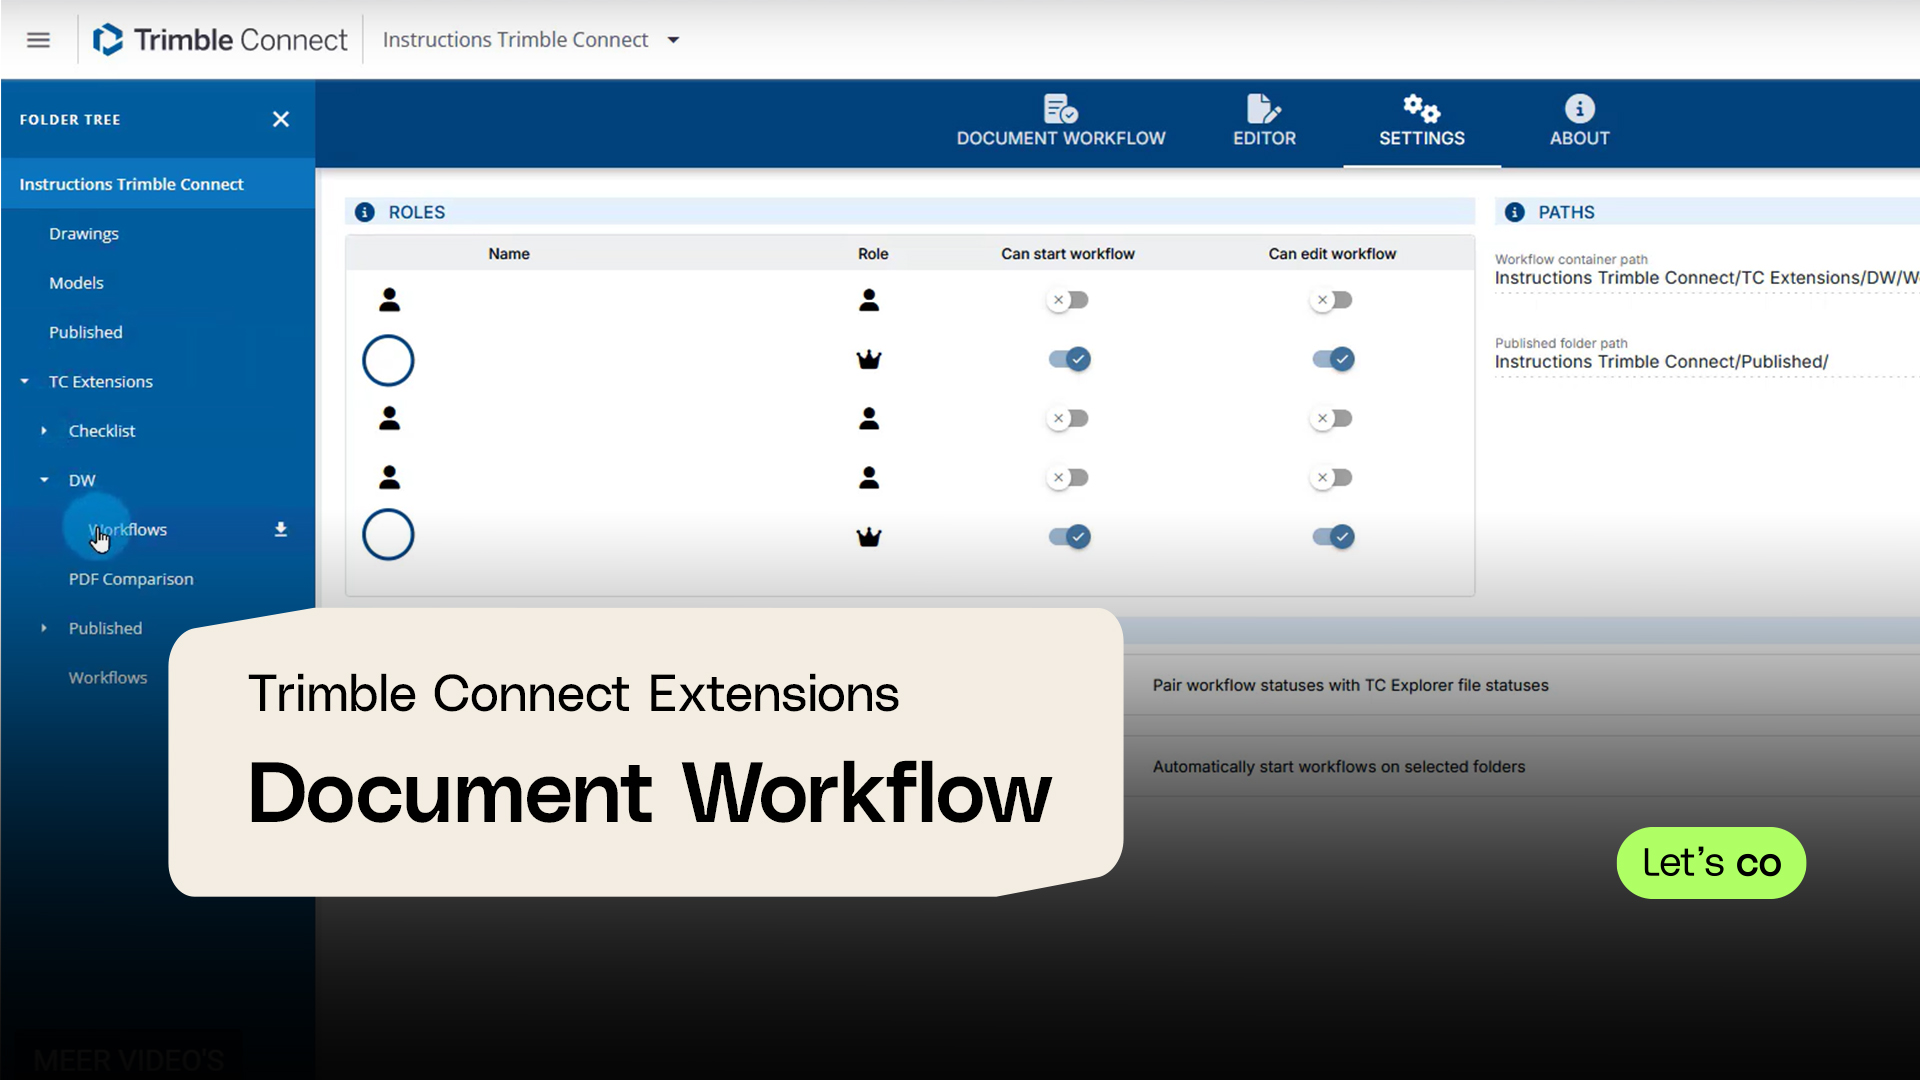The image size is (1920, 1080).
Task: Enable can edit workflow for first user
Action: click(1332, 300)
